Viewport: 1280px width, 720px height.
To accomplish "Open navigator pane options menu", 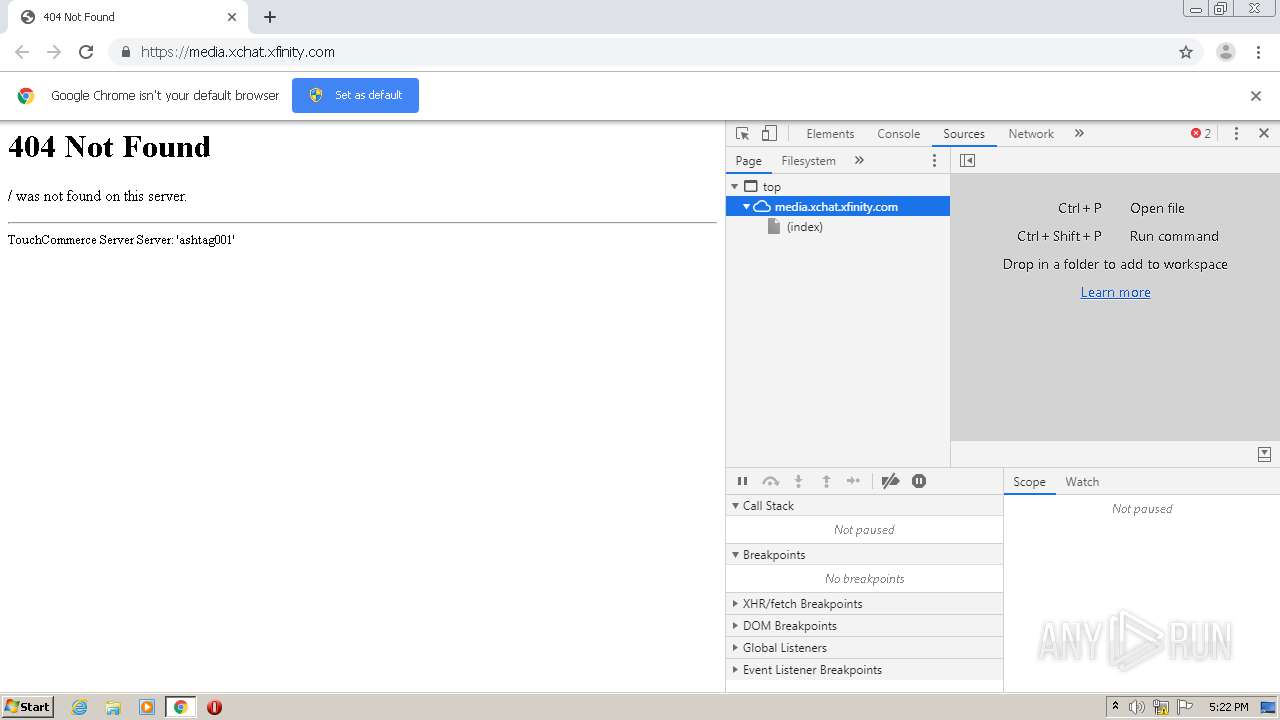I will 935,160.
